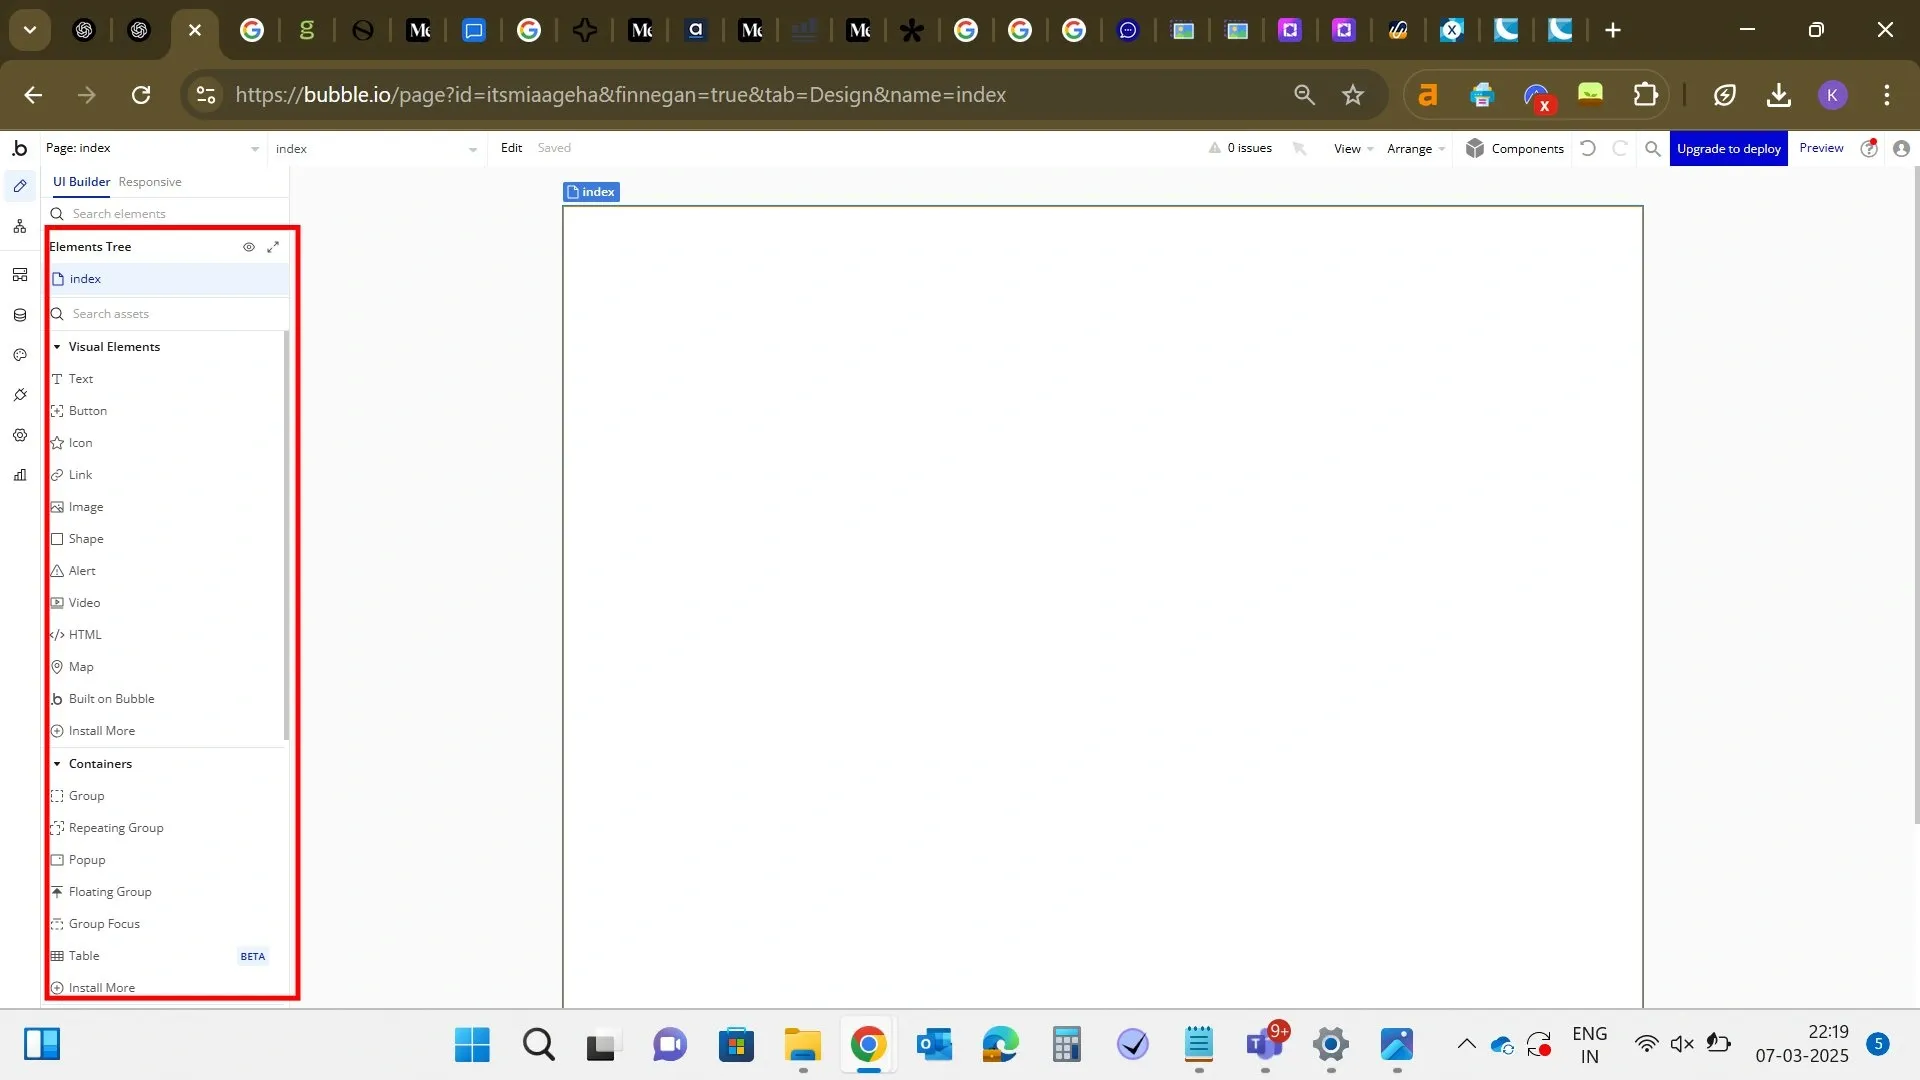The image size is (1920, 1080).
Task: Click the Preview link
Action: (x=1821, y=148)
